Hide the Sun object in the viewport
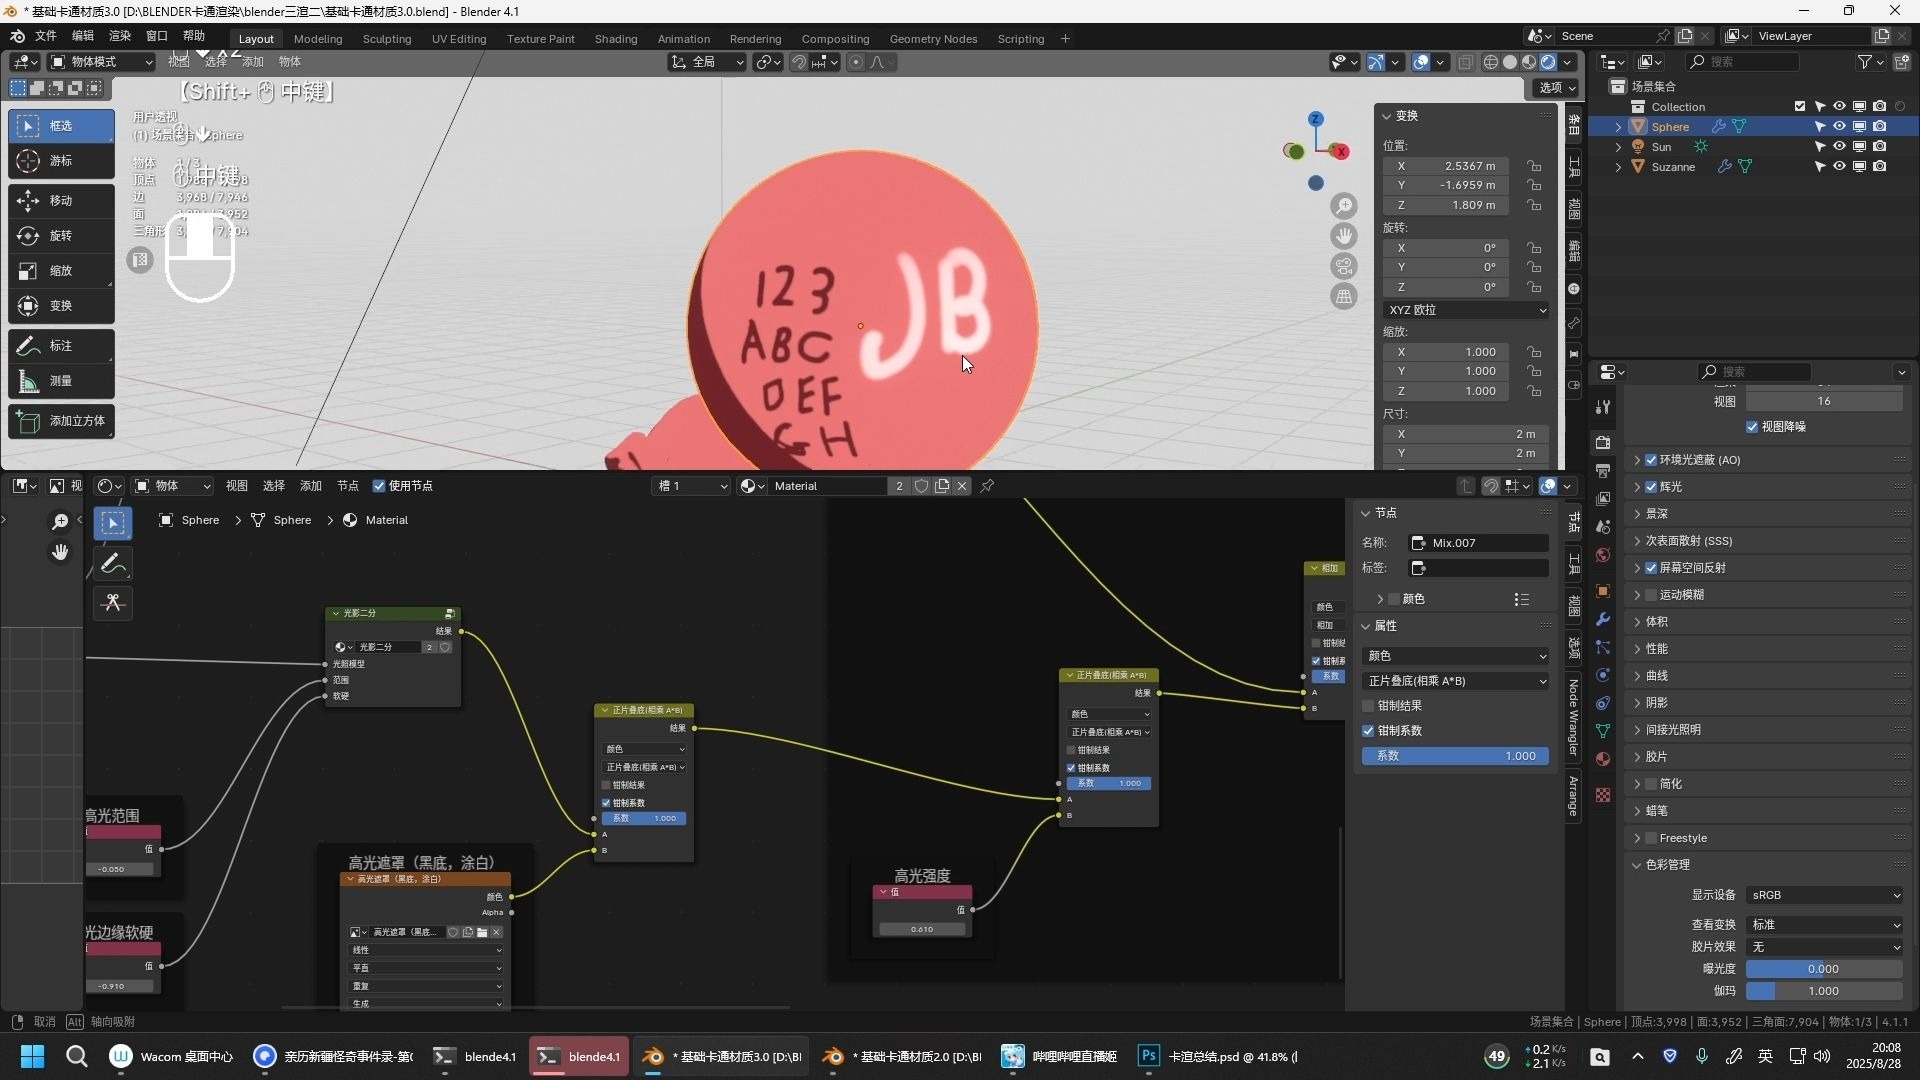 point(1839,147)
